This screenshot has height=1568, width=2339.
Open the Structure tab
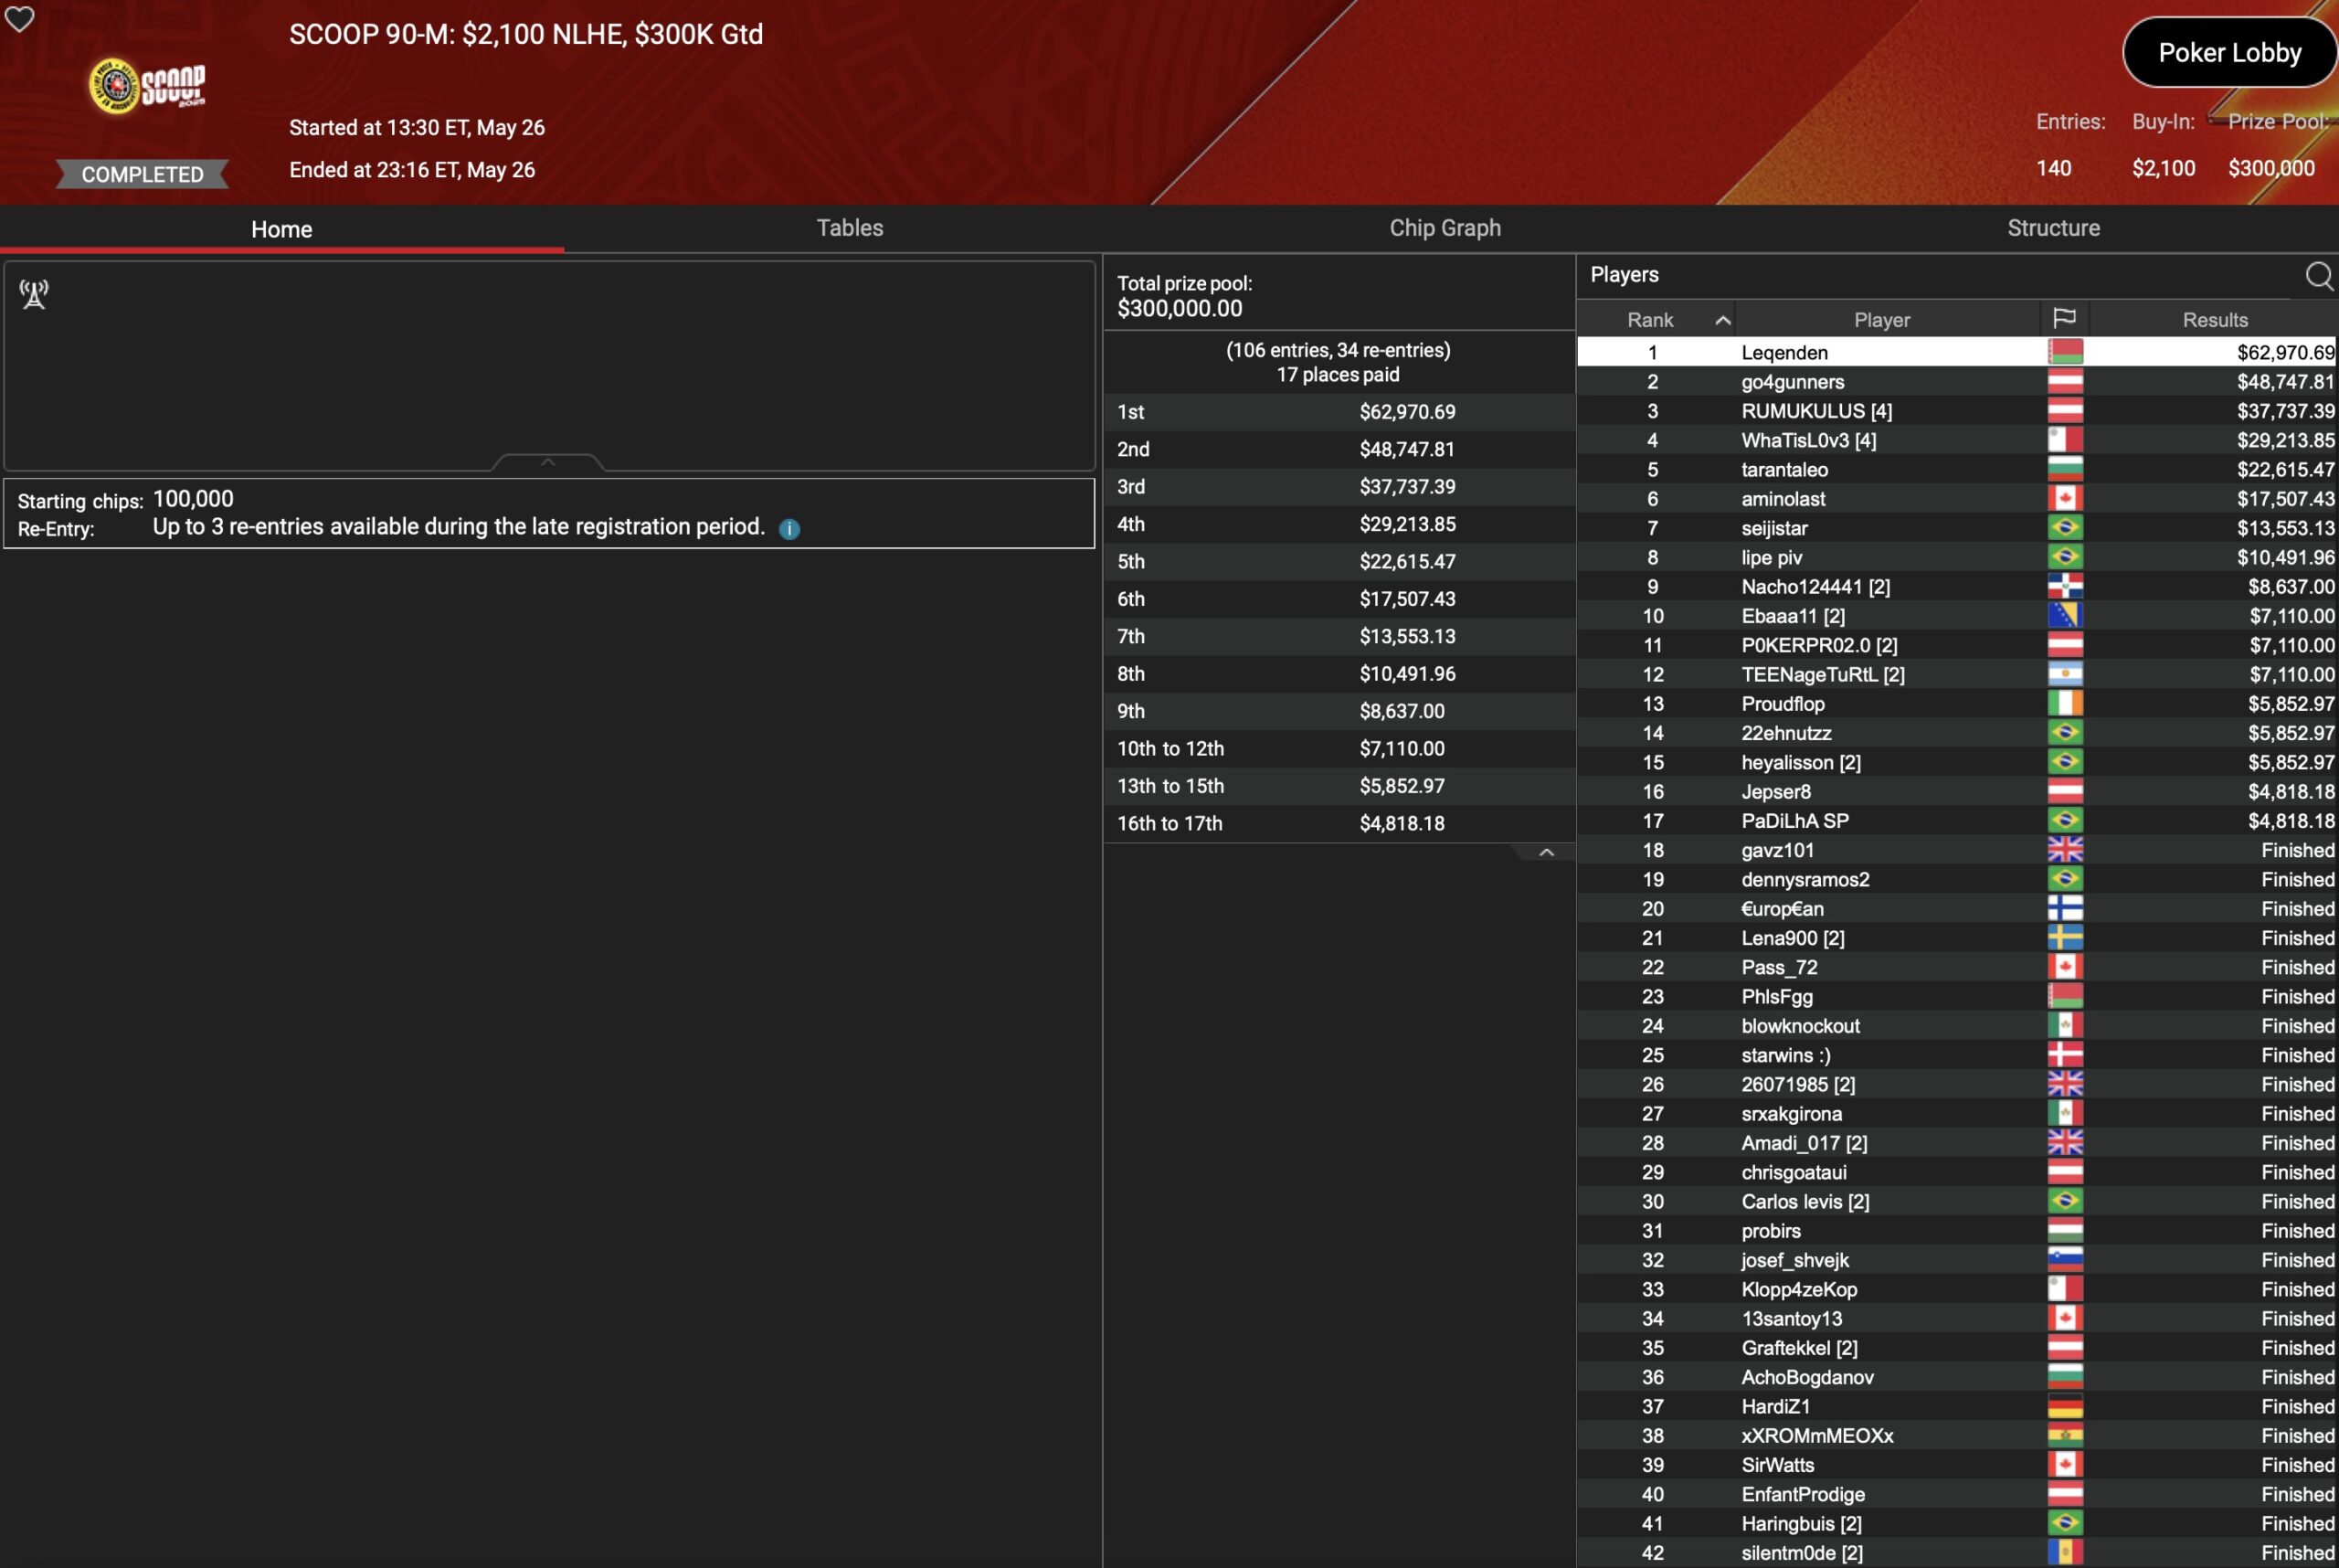[2053, 228]
